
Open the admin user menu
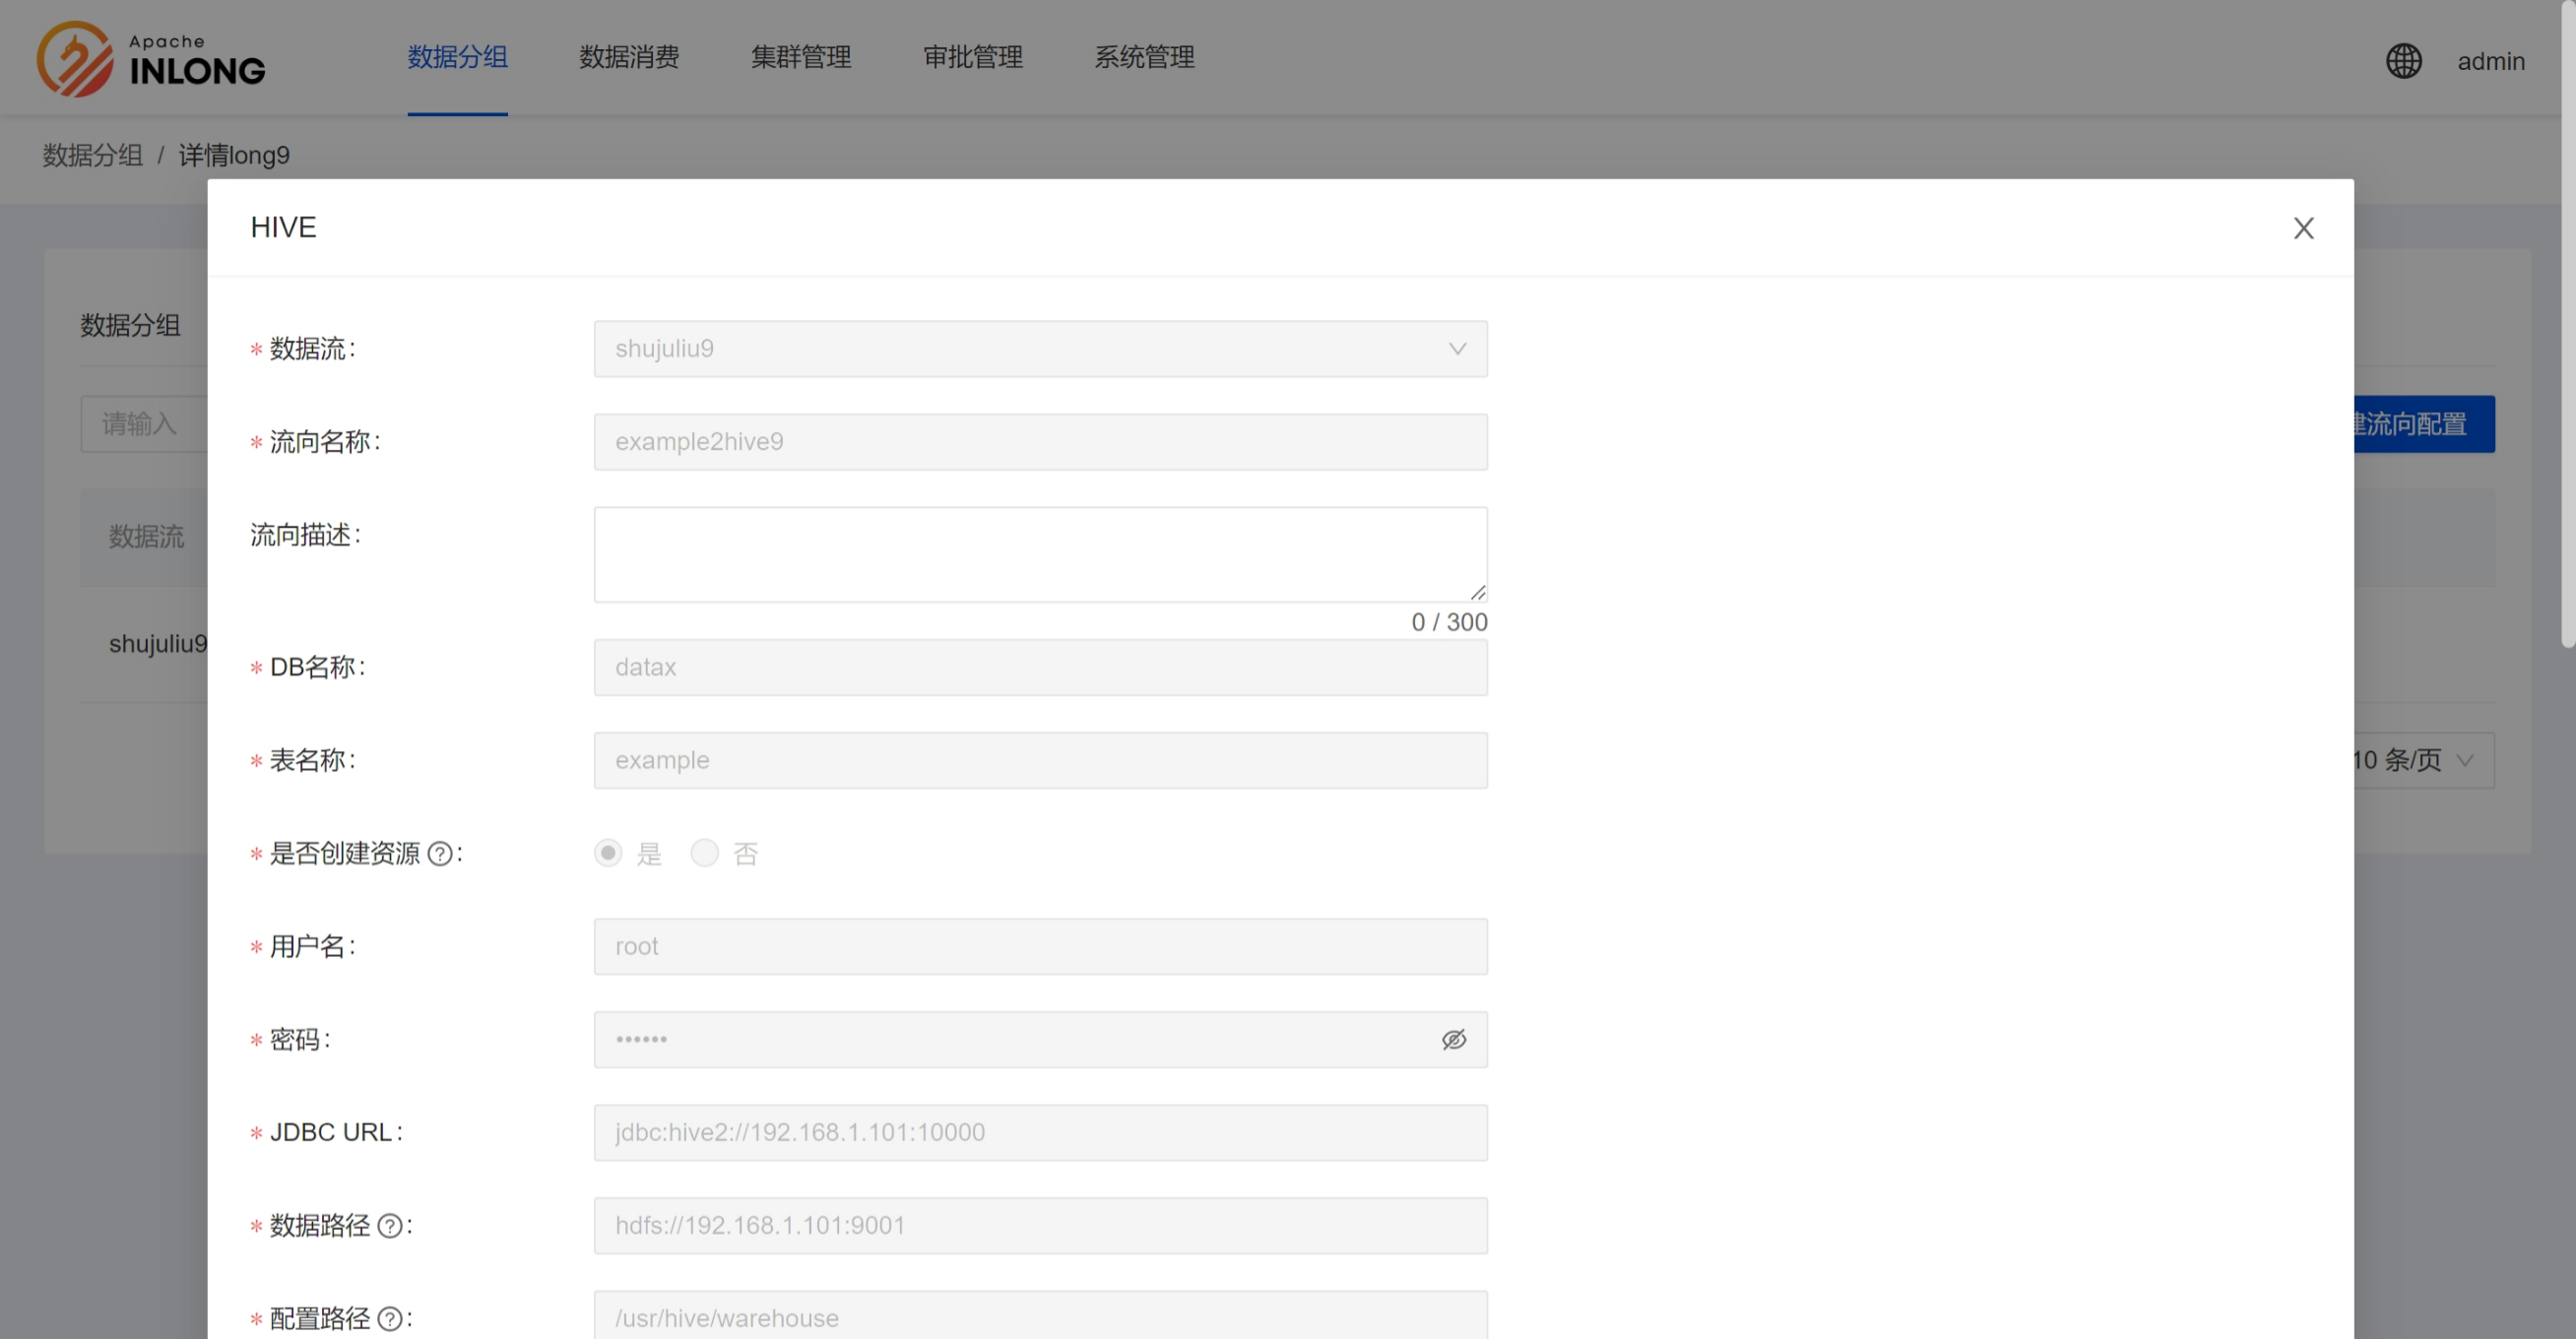pyautogui.click(x=2490, y=61)
